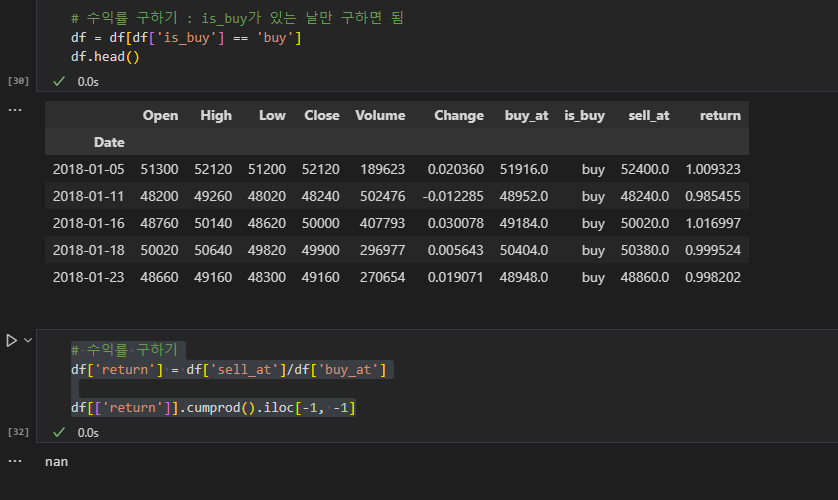Click the nan output text

click(56, 462)
